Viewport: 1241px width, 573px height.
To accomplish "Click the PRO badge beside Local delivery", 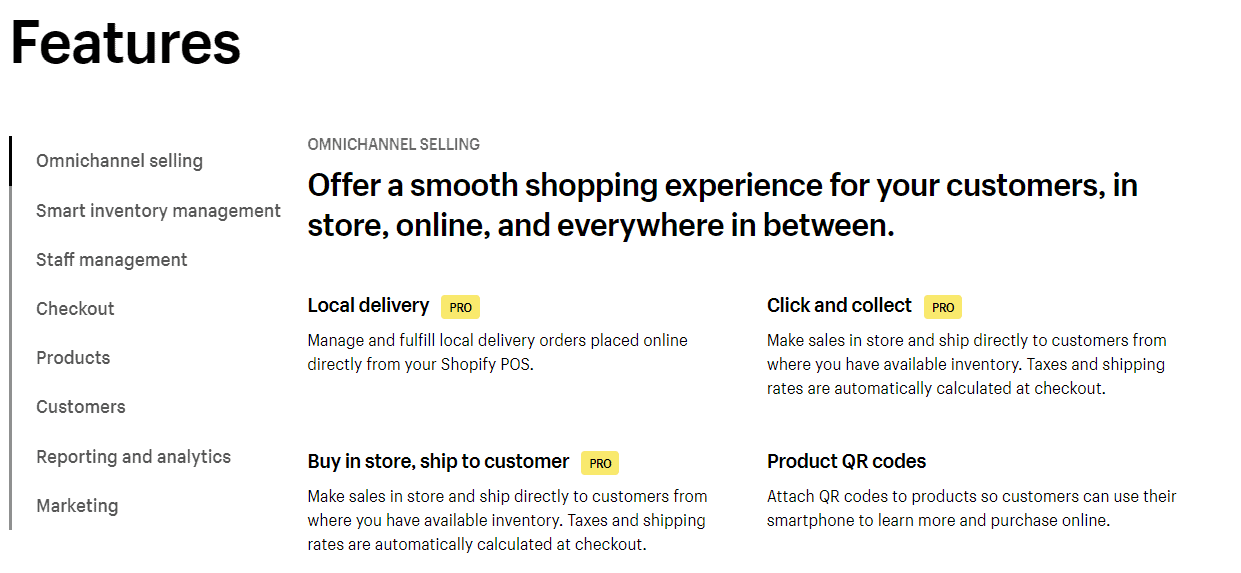I will pos(460,308).
